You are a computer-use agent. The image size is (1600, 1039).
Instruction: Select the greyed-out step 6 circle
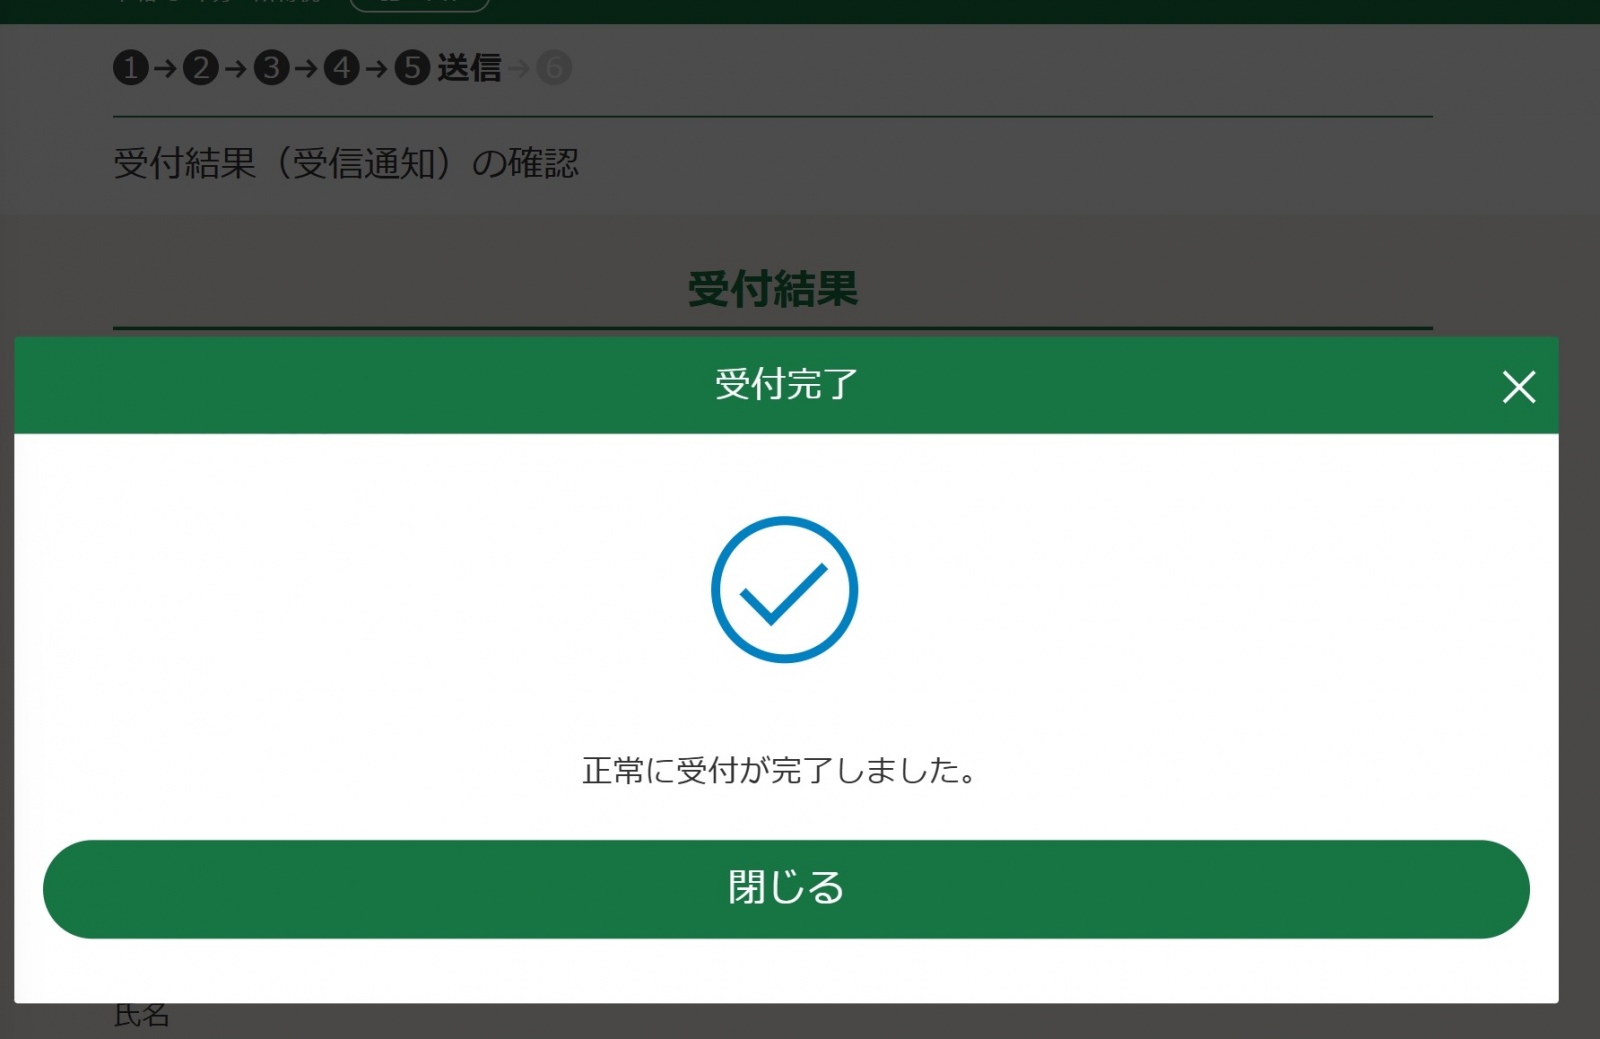(x=554, y=68)
